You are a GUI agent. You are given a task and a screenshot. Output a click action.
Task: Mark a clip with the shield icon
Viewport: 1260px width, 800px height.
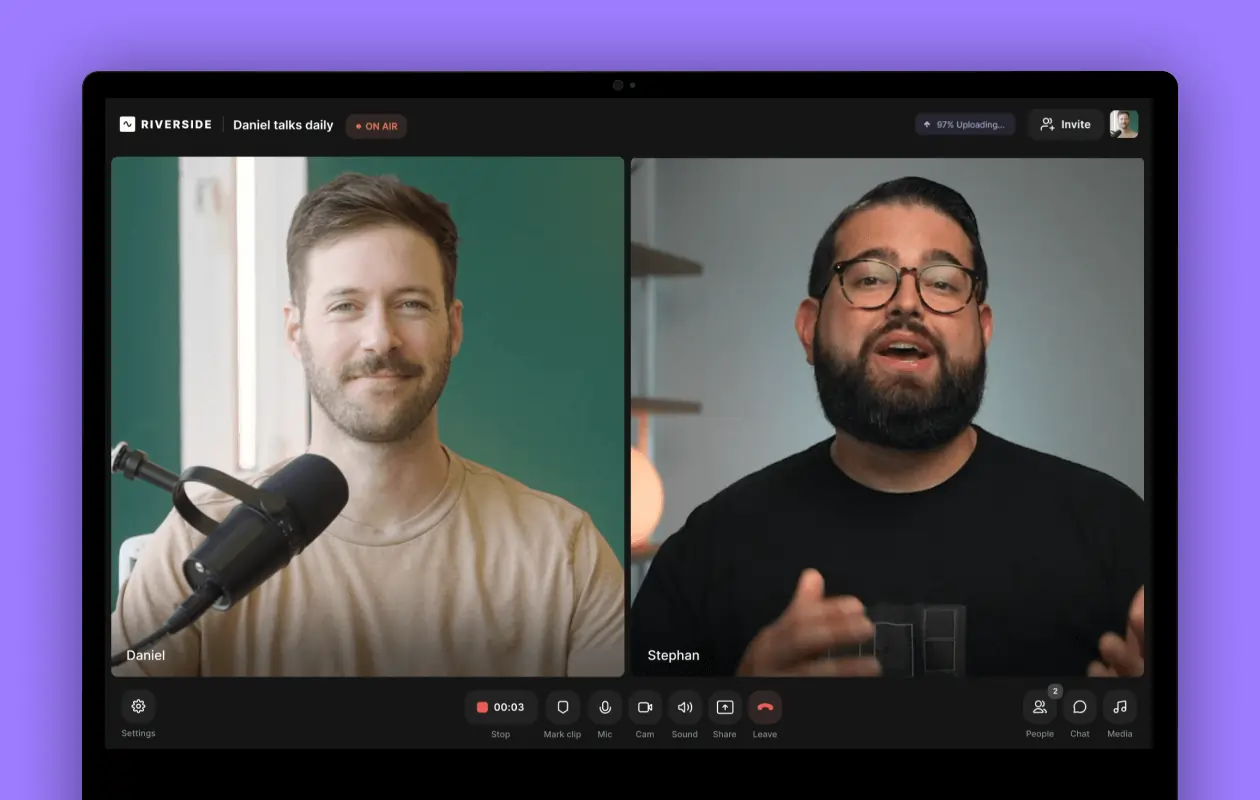562,707
